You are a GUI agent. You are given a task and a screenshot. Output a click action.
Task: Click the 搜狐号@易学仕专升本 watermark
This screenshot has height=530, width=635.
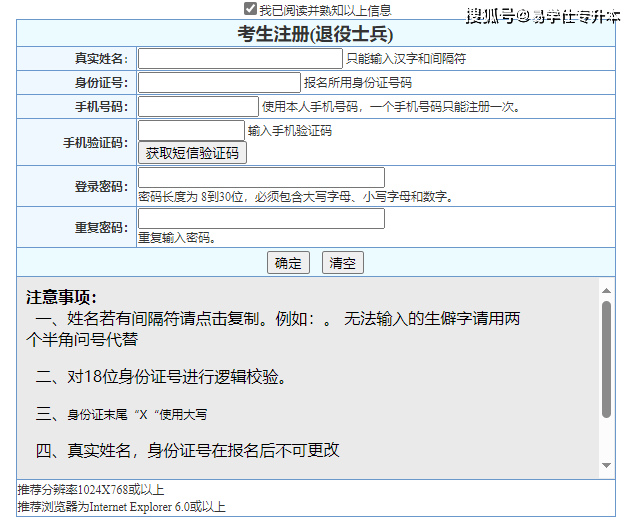point(541,16)
